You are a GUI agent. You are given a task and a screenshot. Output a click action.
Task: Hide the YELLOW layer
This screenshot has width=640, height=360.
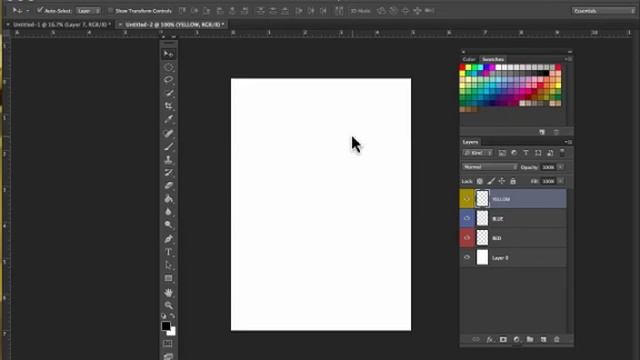coord(467,199)
